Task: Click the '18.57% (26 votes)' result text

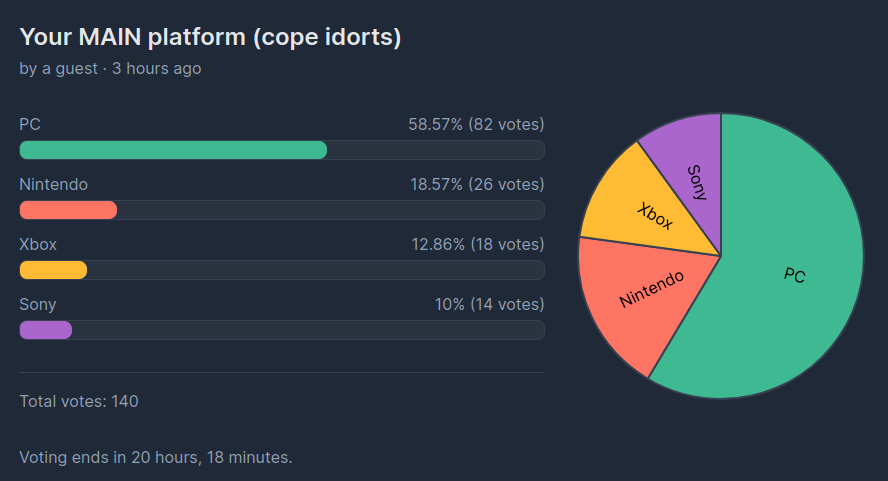Action: (477, 184)
